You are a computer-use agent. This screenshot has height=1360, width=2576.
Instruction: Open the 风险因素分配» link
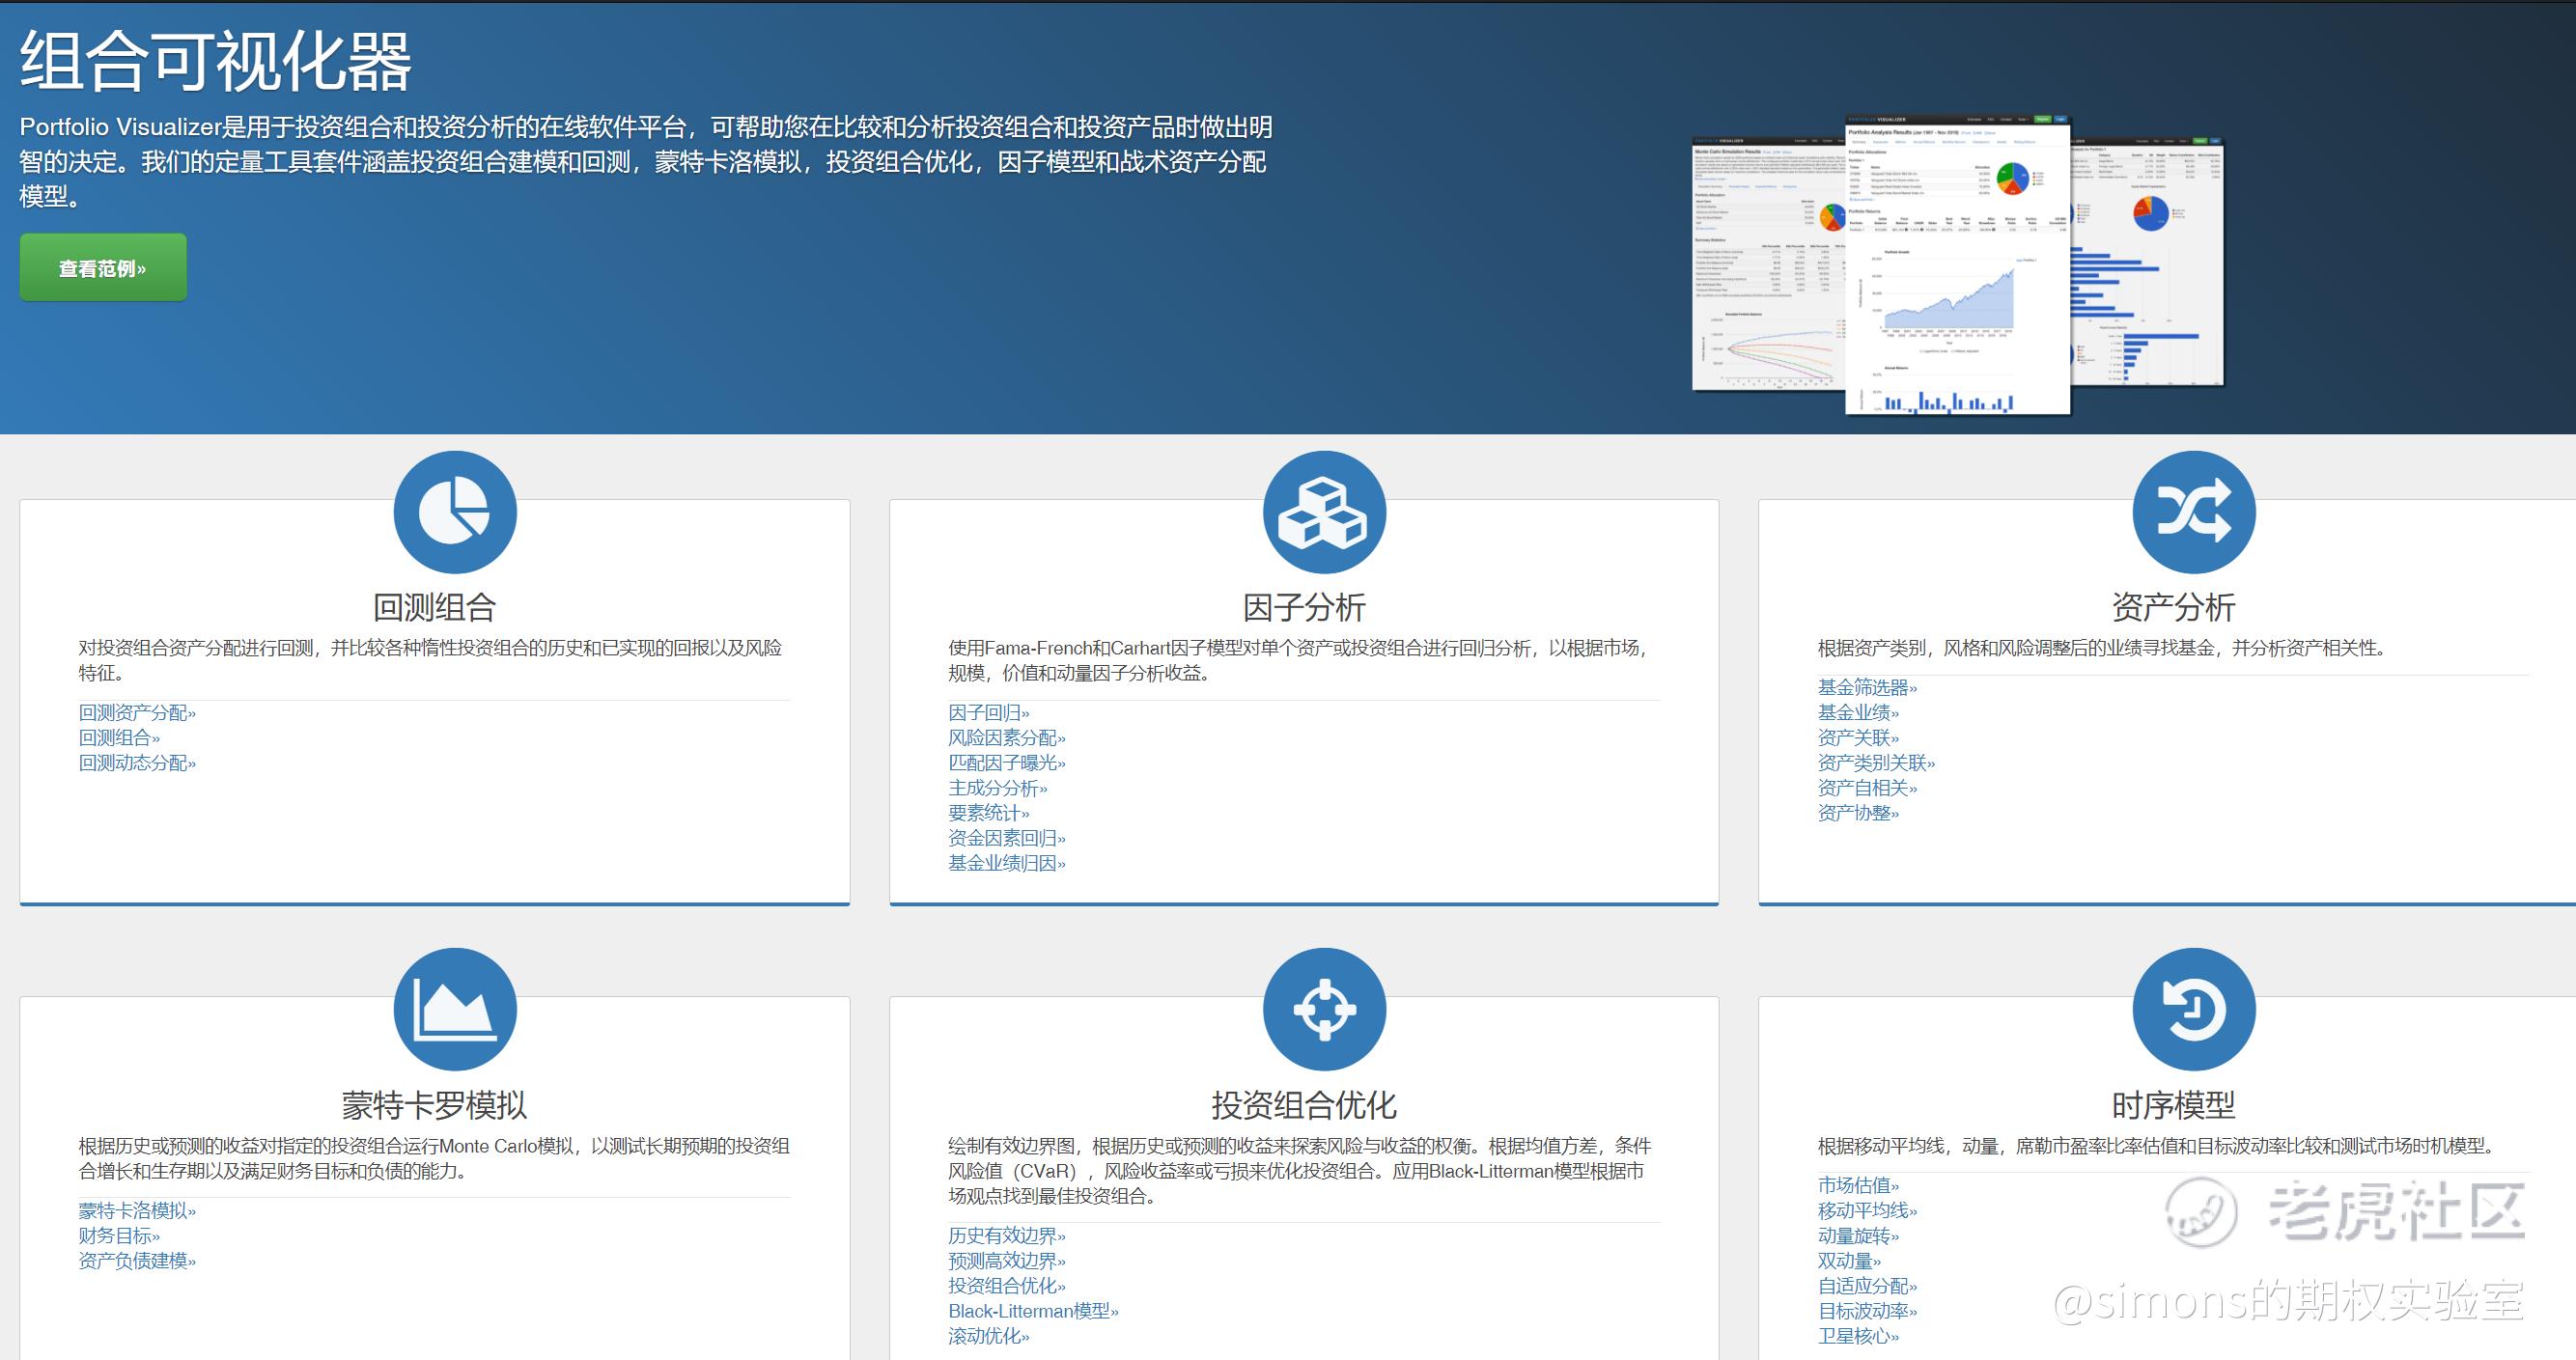point(1007,738)
